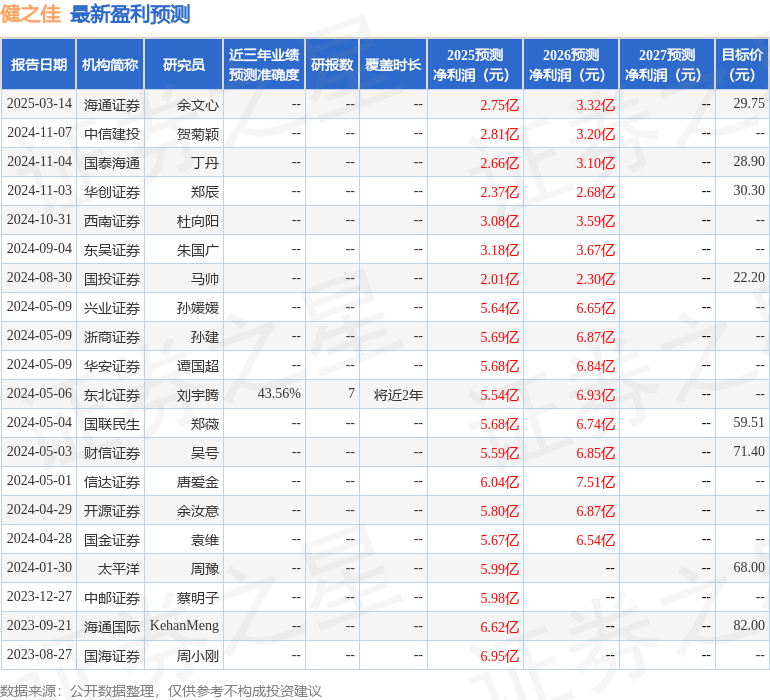Image resolution: width=770 pixels, height=700 pixels.
Task: Click the 海通证券 institution cell
Action: point(112,105)
